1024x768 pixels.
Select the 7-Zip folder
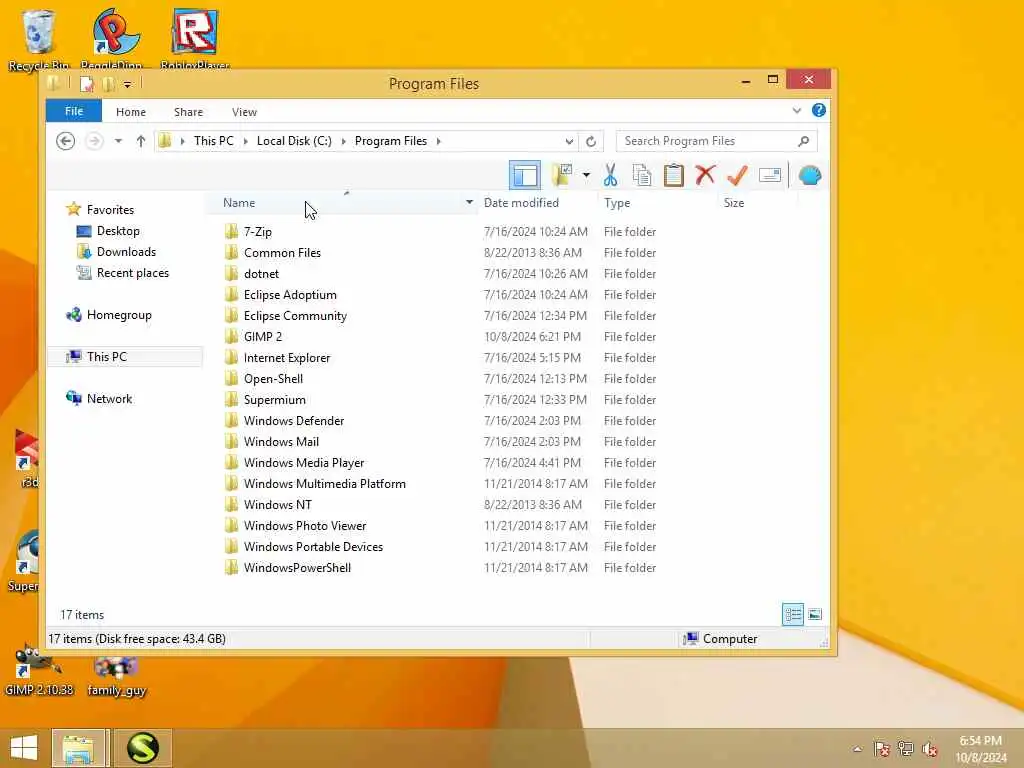coord(257,232)
